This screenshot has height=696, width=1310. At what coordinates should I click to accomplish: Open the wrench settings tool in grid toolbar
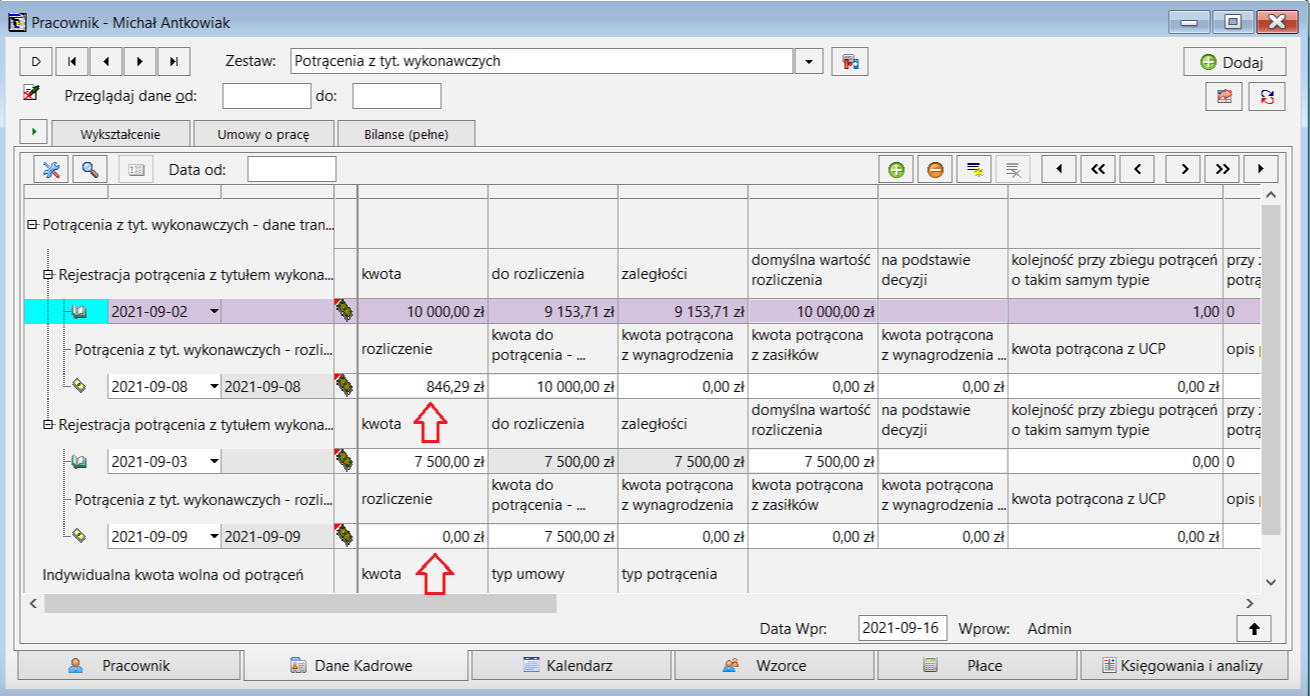point(51,169)
